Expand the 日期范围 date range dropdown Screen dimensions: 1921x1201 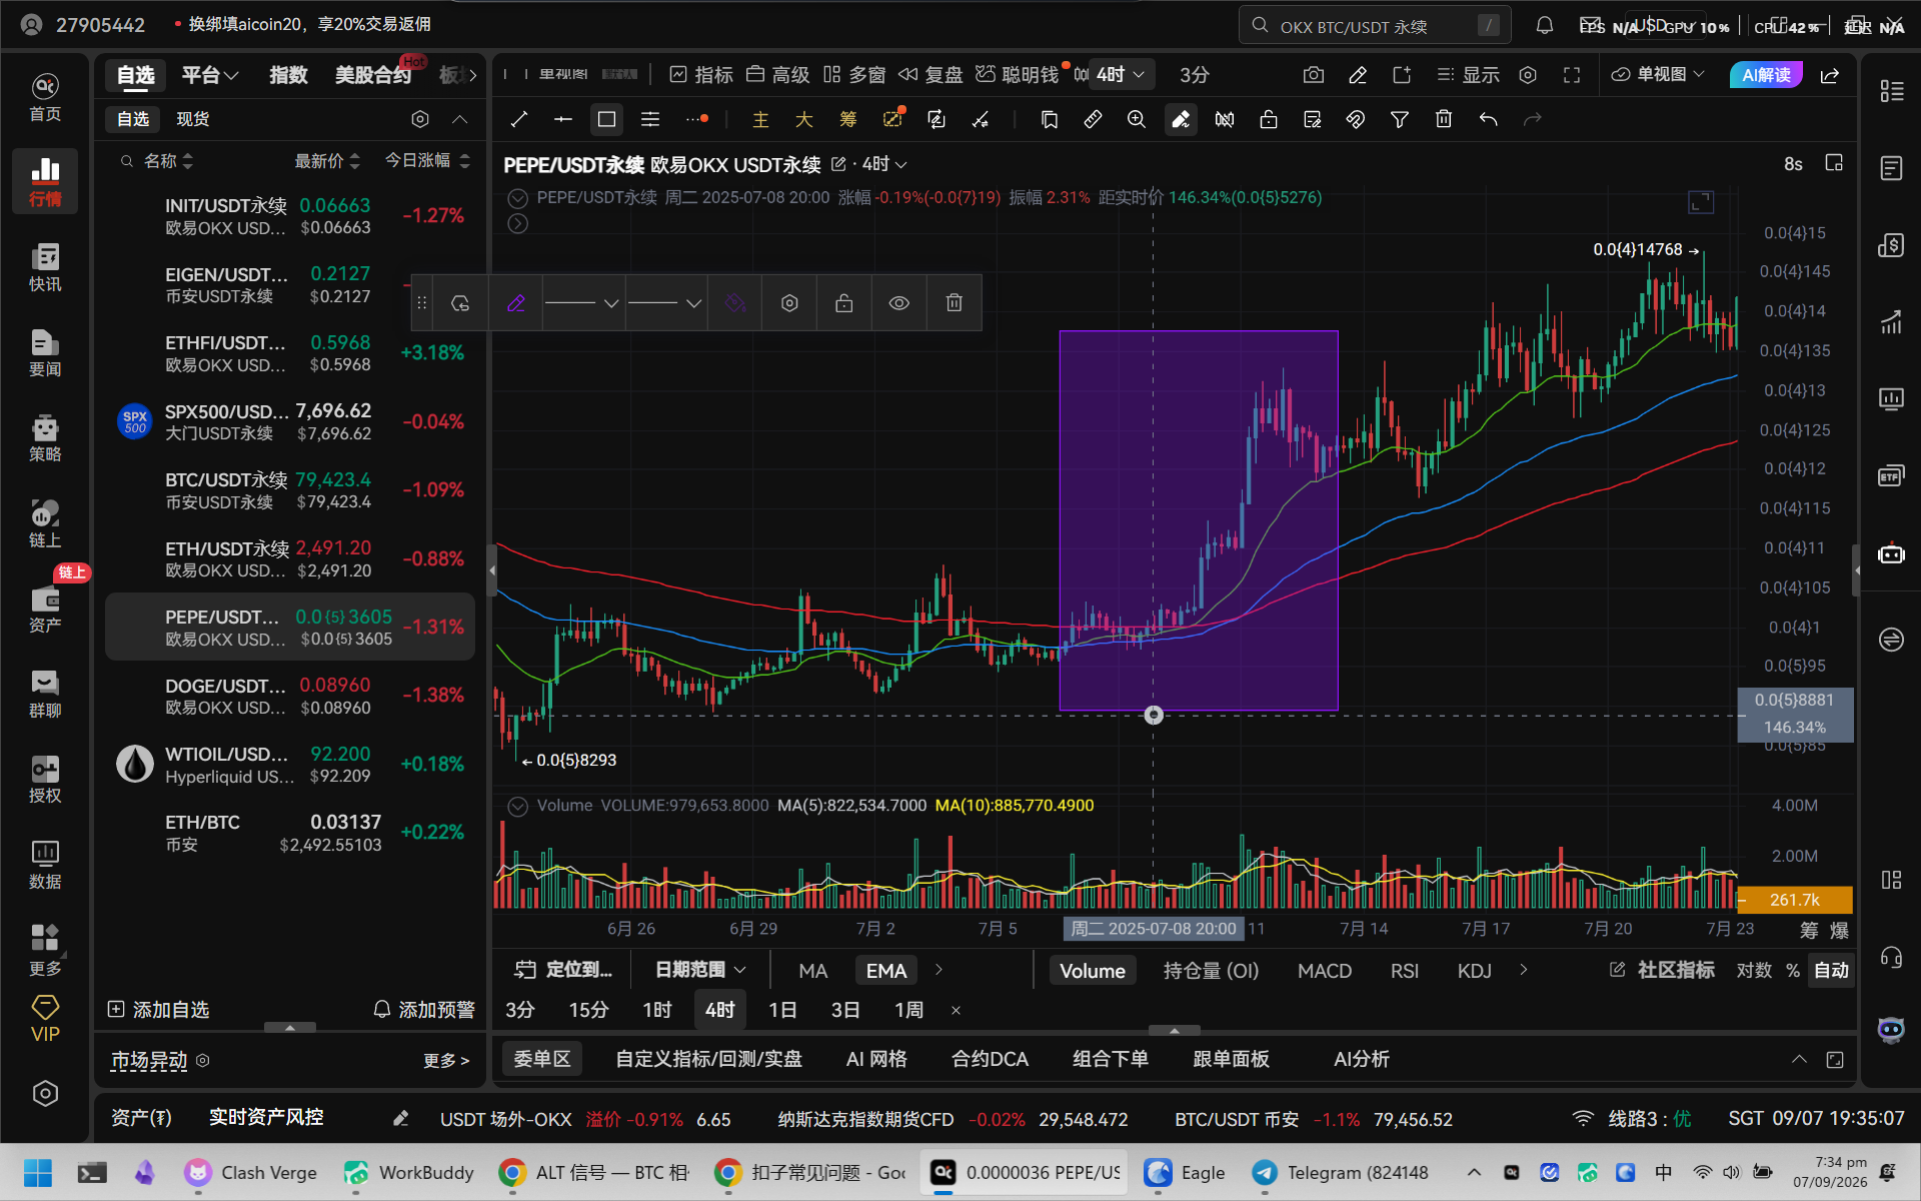pos(701,970)
